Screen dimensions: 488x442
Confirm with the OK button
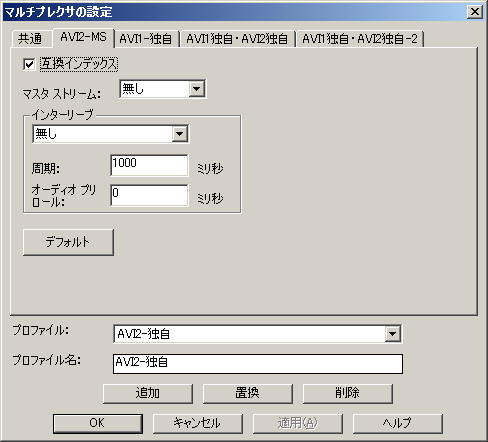98,423
